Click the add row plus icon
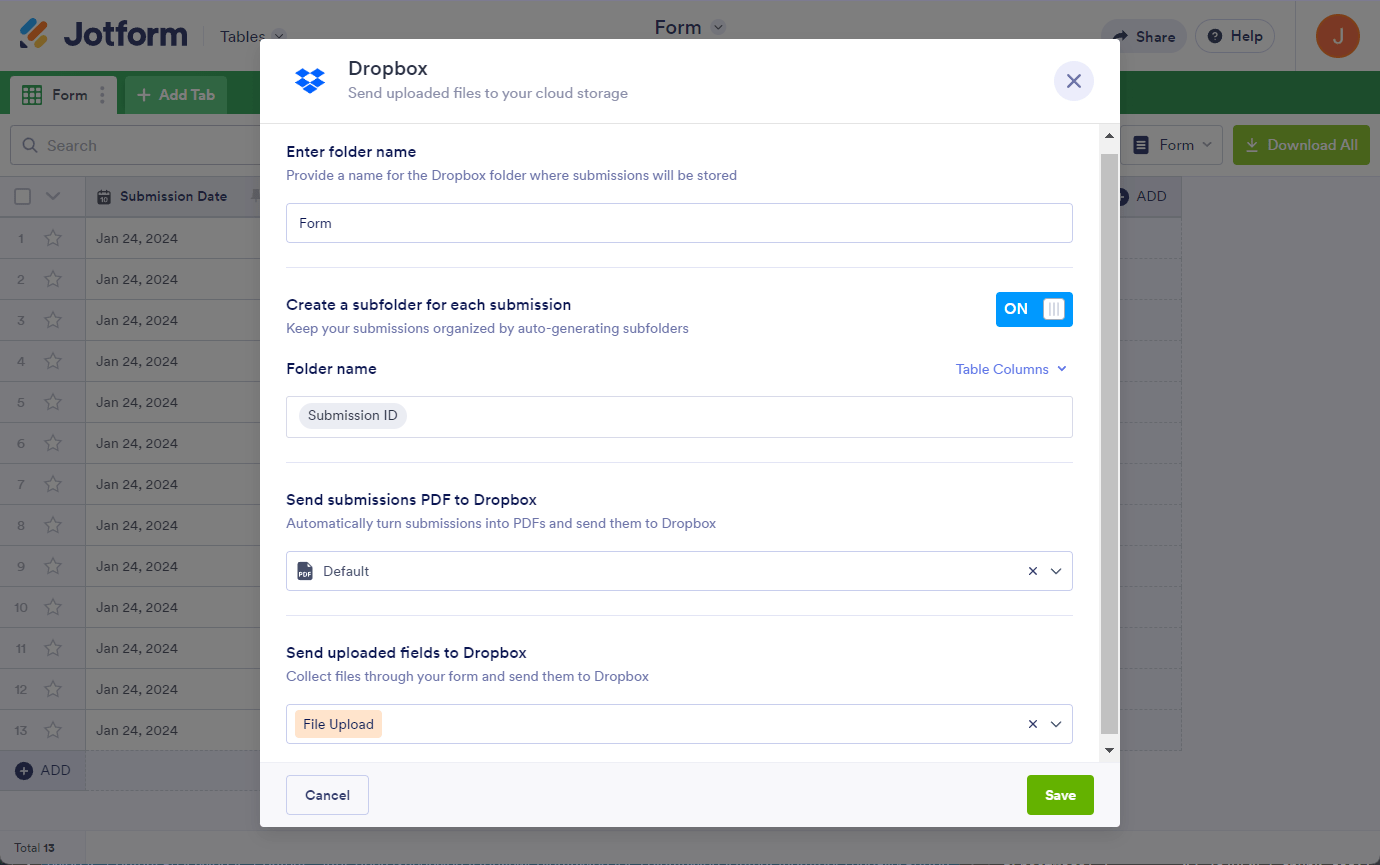This screenshot has width=1380, height=865. point(25,771)
